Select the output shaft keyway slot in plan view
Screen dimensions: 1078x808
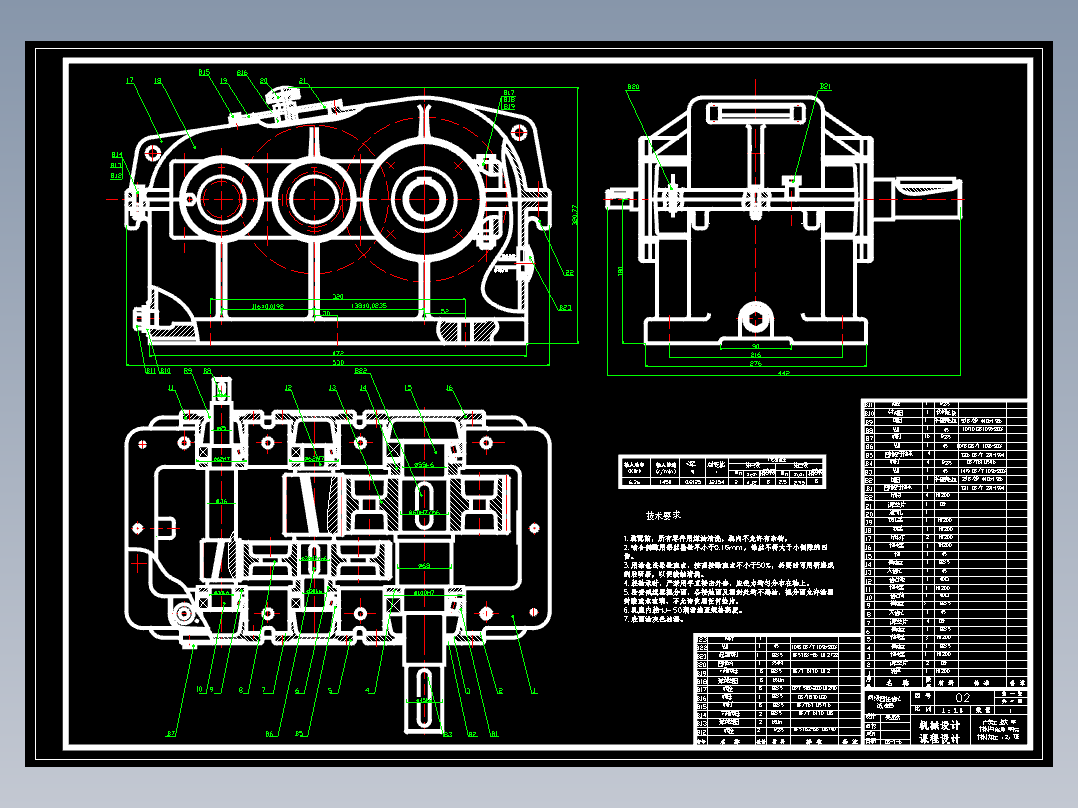click(425, 703)
